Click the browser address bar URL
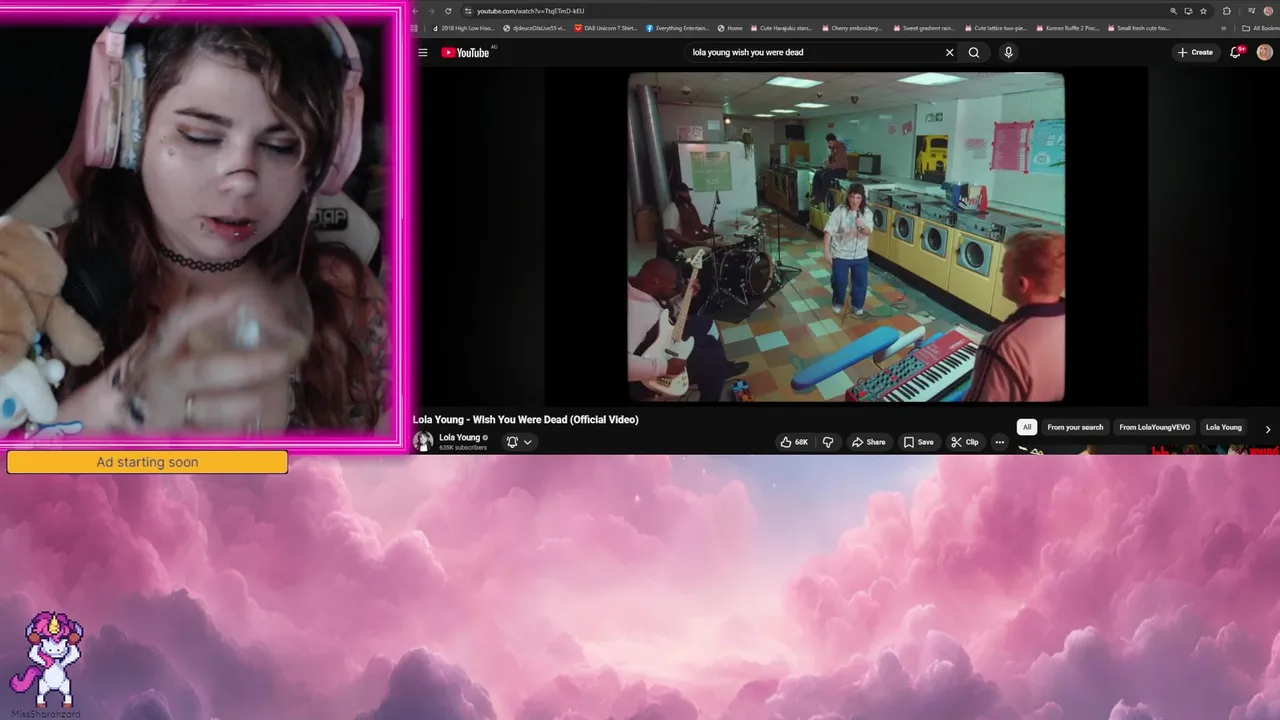This screenshot has width=1280, height=720. [x=530, y=11]
